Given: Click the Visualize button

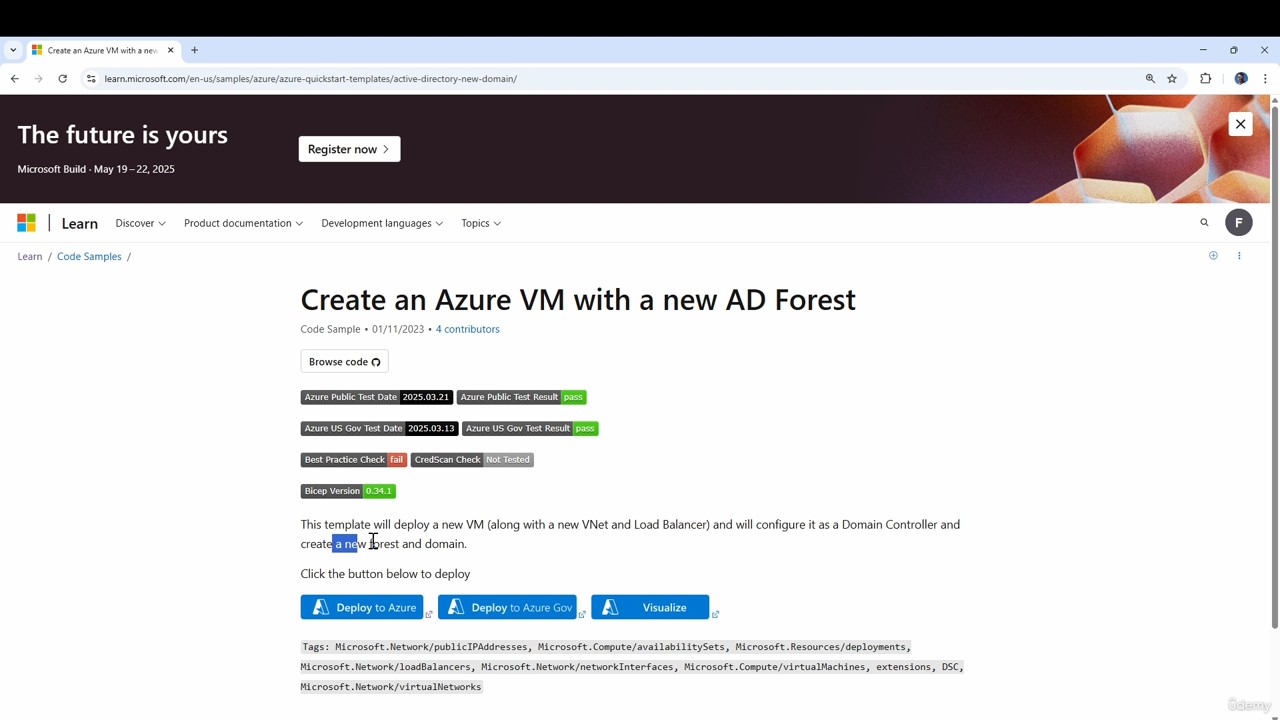Looking at the screenshot, I should coord(650,607).
